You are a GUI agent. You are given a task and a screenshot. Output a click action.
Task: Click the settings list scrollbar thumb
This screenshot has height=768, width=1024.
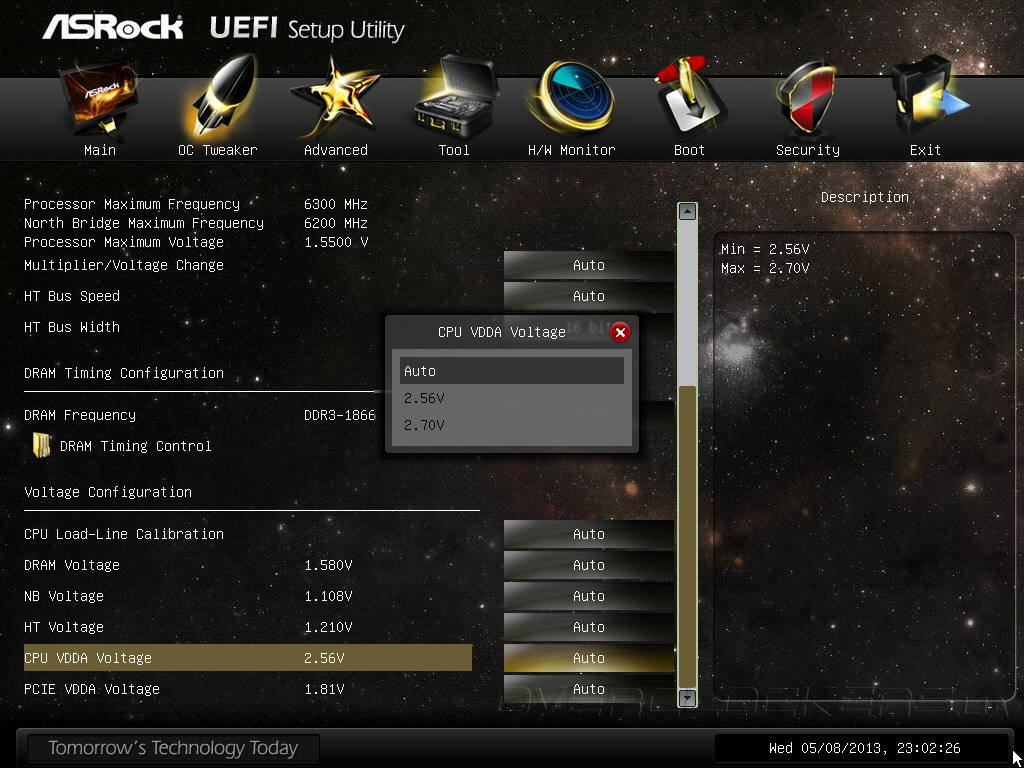click(687, 536)
